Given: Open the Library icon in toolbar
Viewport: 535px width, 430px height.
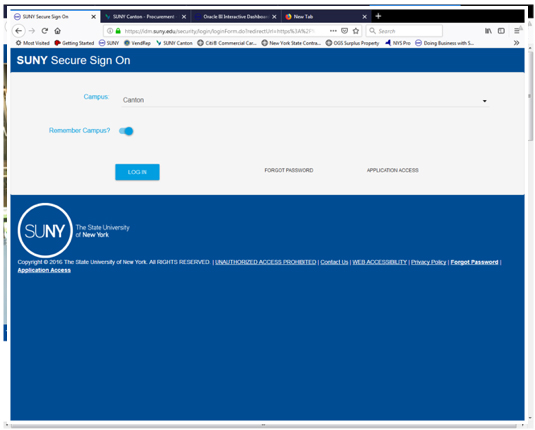Looking at the screenshot, I should [x=489, y=31].
